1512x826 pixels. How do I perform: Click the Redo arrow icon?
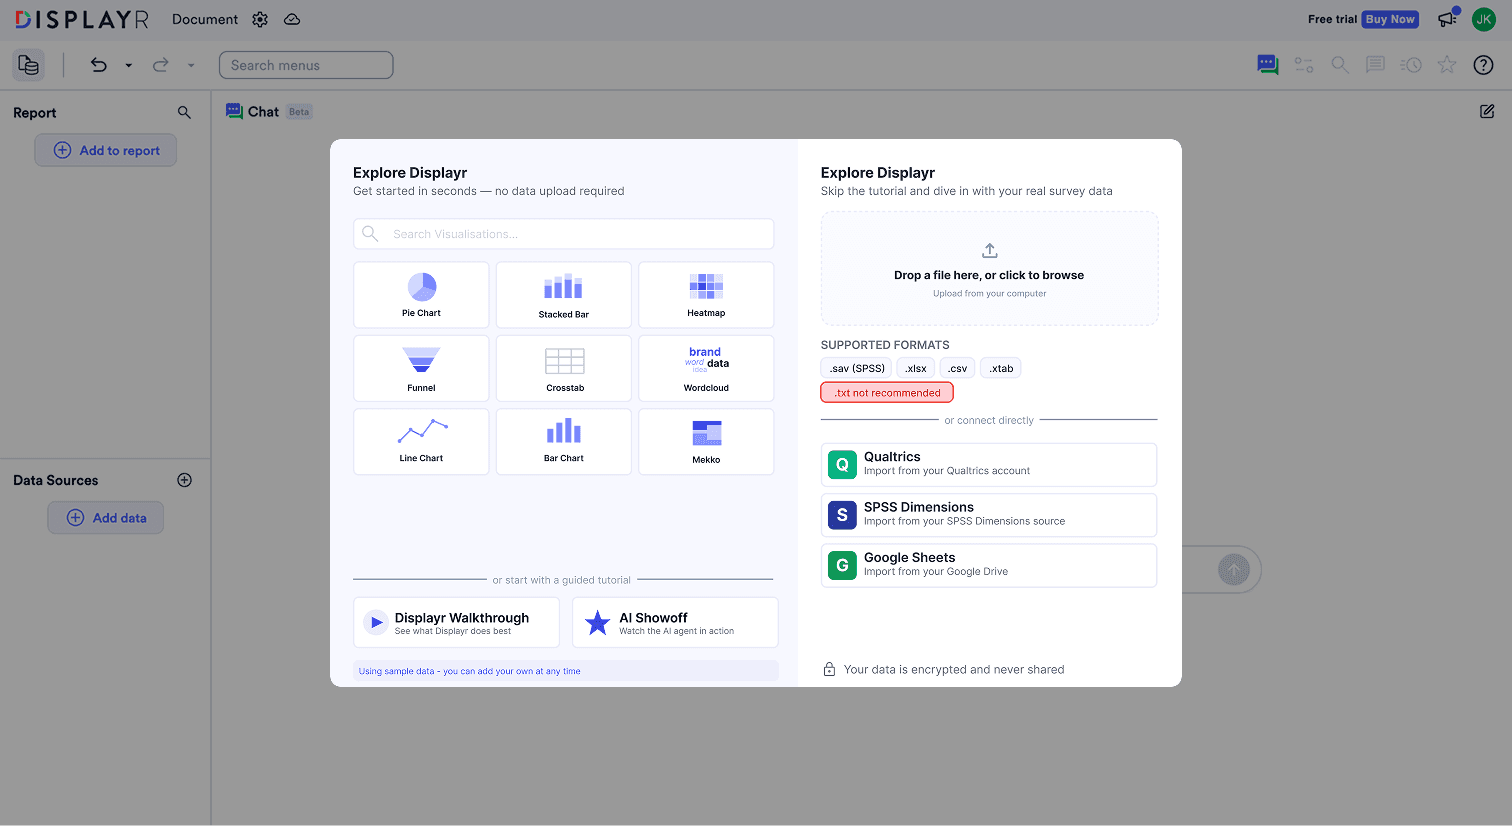(x=160, y=65)
